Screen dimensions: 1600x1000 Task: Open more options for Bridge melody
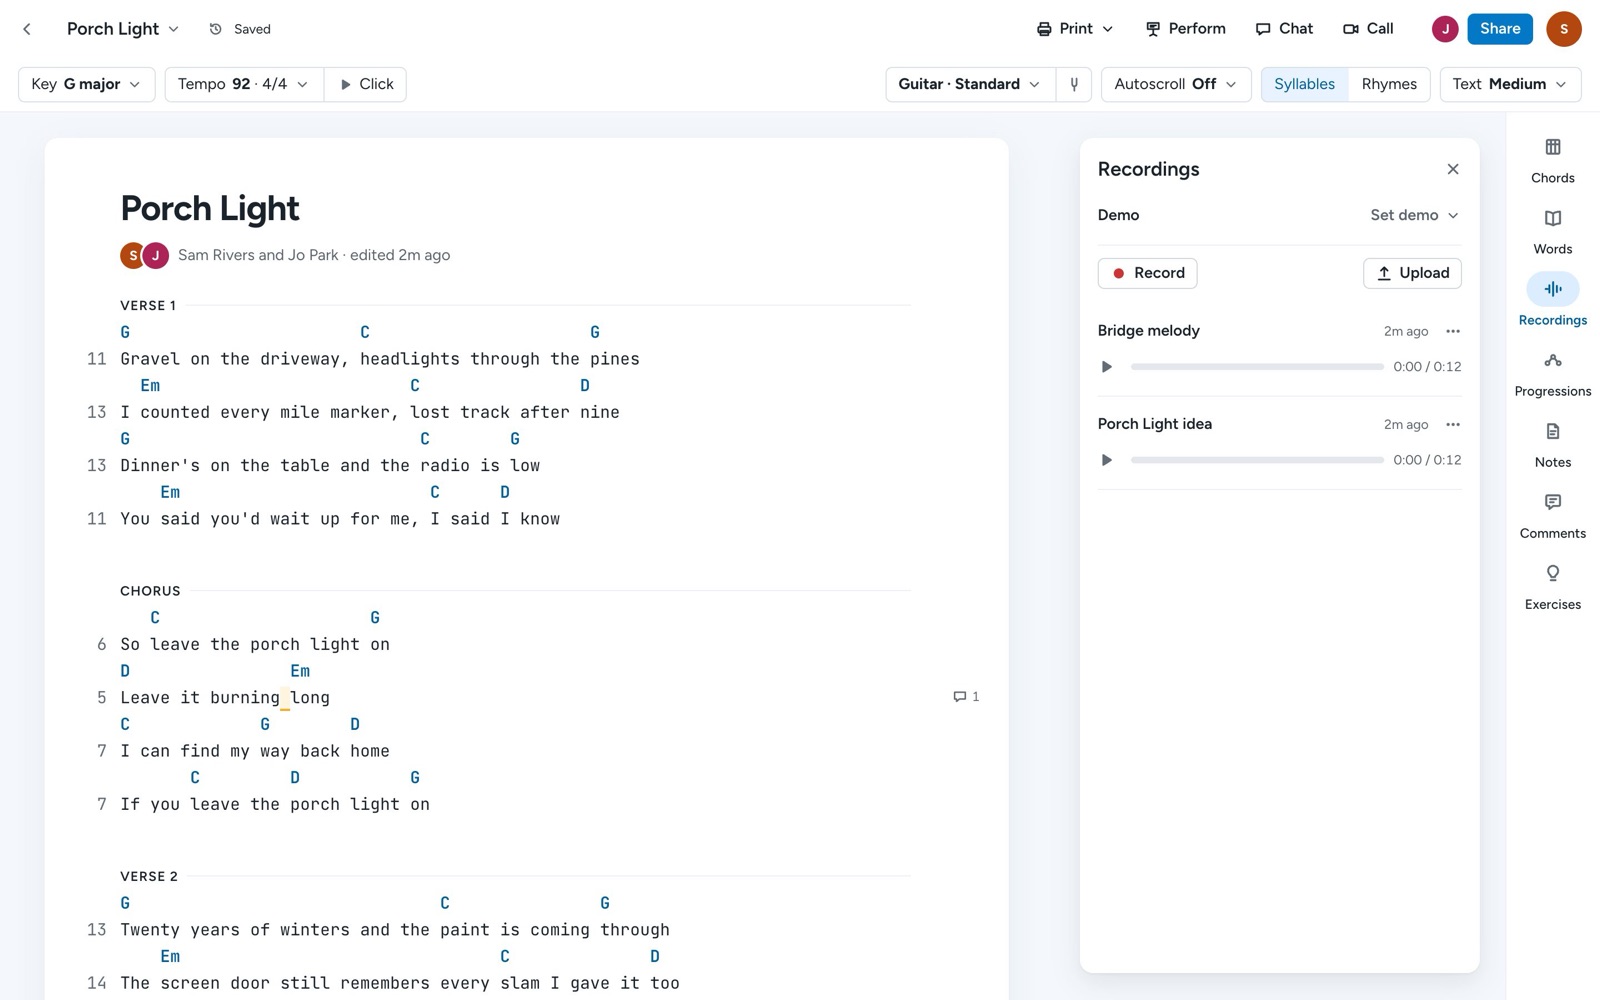click(x=1452, y=331)
